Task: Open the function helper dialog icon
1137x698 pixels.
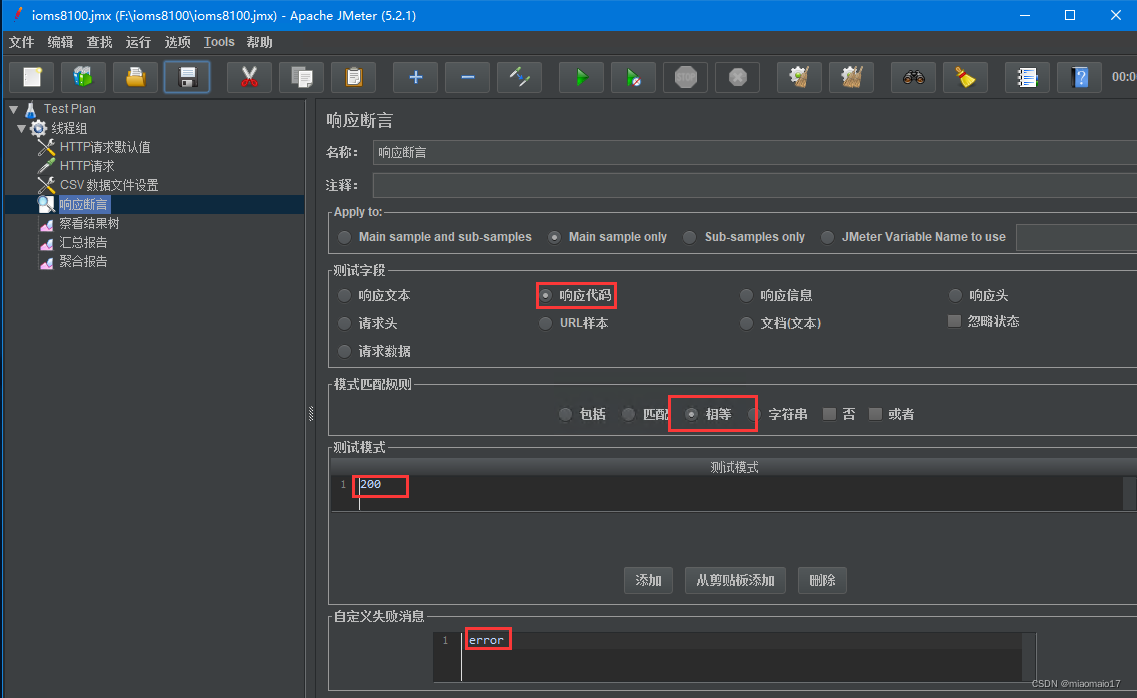Action: (x=1028, y=77)
